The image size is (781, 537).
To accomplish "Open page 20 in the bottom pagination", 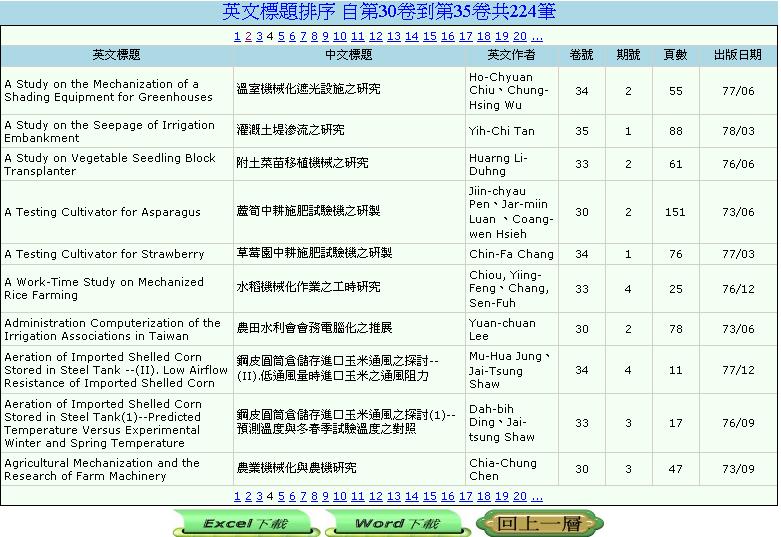I will click(x=520, y=496).
